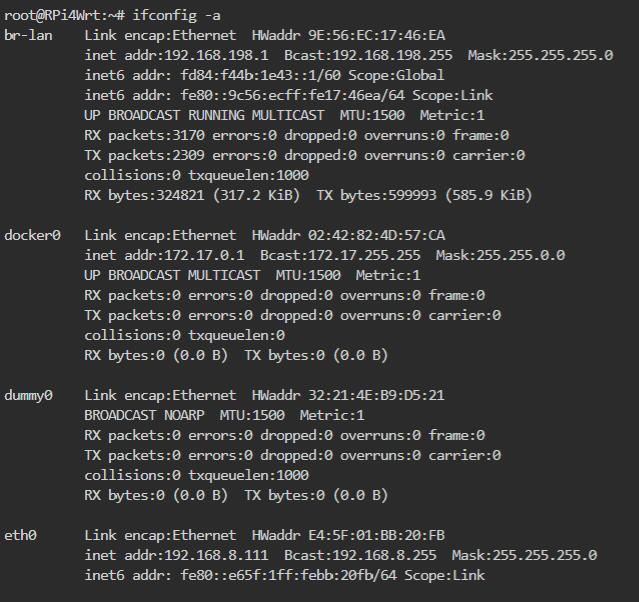Click the fe80::9c56:ecff:fe17:46ea/64 link address

(x=293, y=95)
